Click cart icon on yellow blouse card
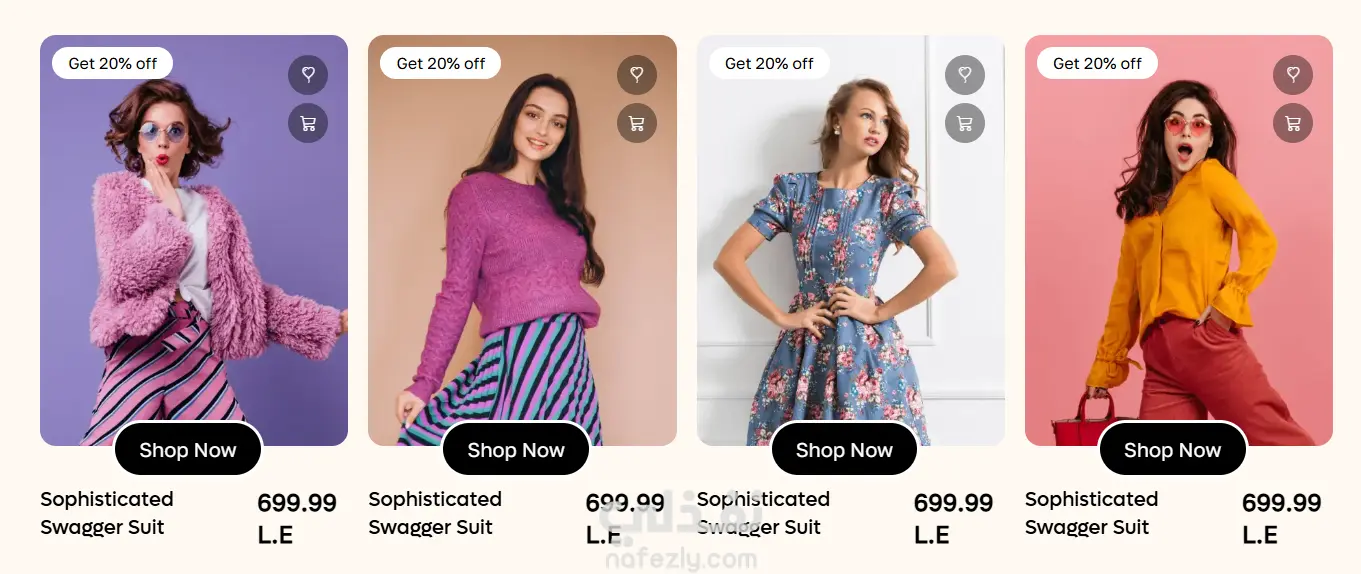The image size is (1361, 574). pyautogui.click(x=1293, y=123)
